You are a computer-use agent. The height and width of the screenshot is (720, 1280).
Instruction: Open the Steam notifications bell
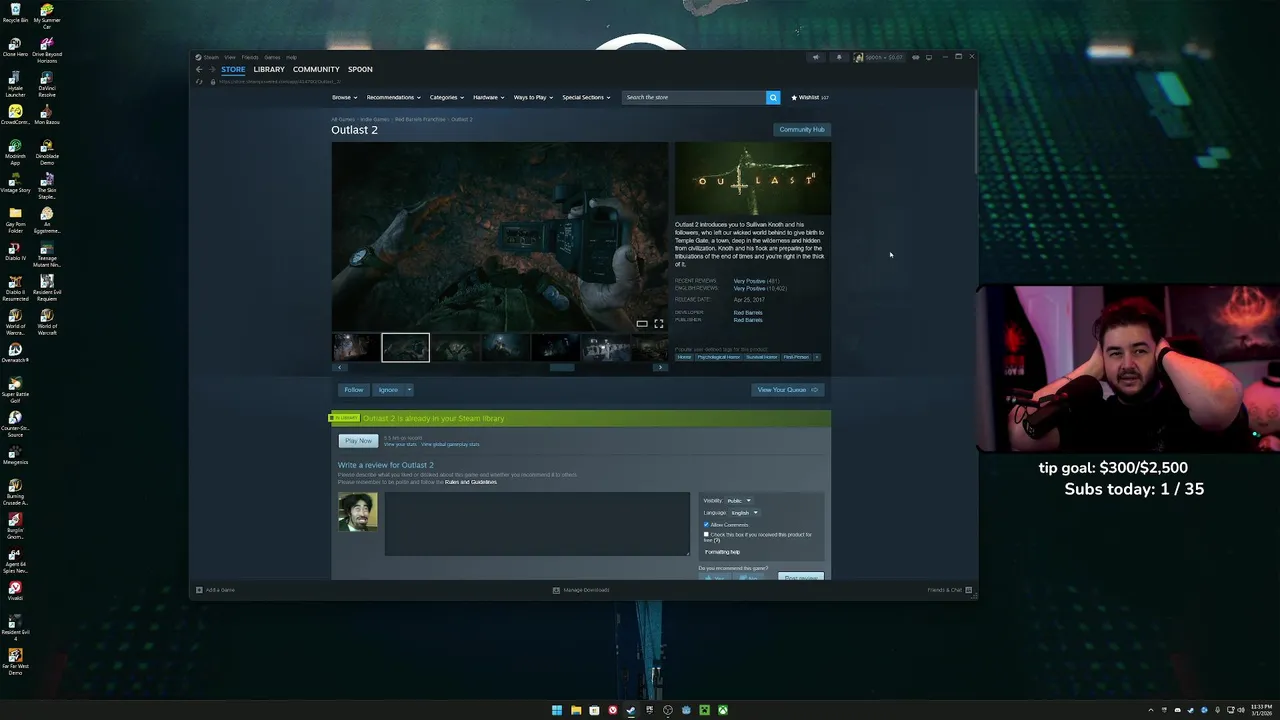click(839, 57)
